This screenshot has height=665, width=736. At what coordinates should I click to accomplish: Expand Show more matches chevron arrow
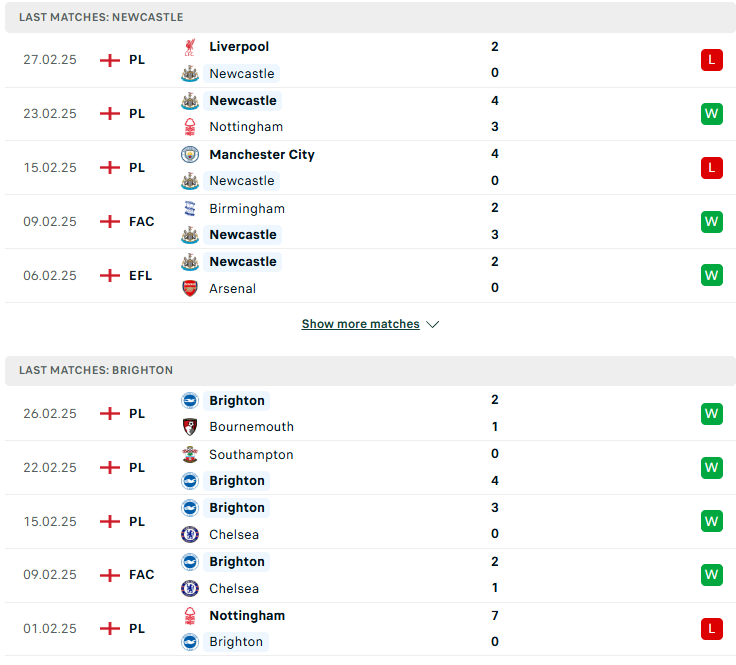click(432, 324)
